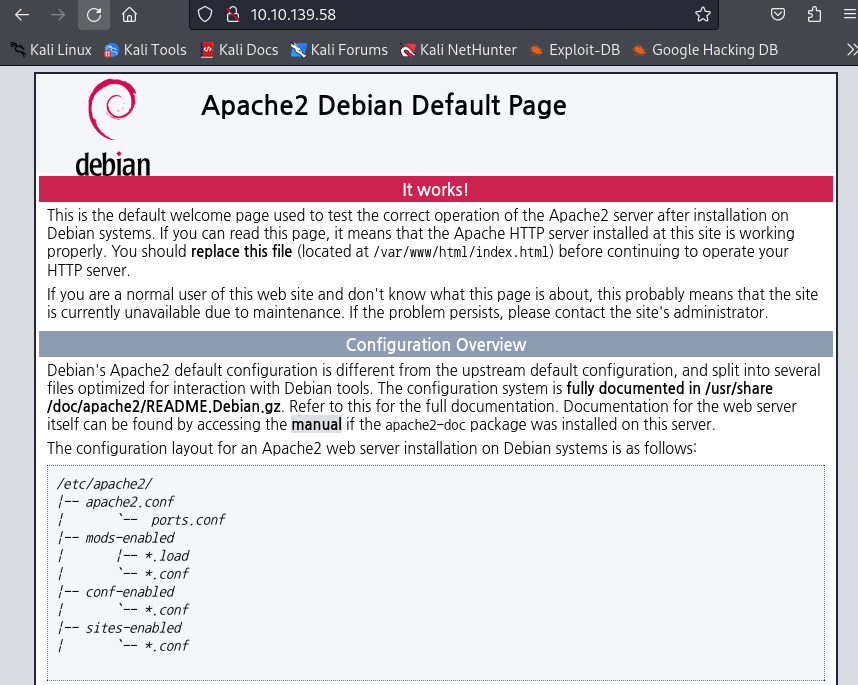Go back to the previous page

click(x=22, y=15)
